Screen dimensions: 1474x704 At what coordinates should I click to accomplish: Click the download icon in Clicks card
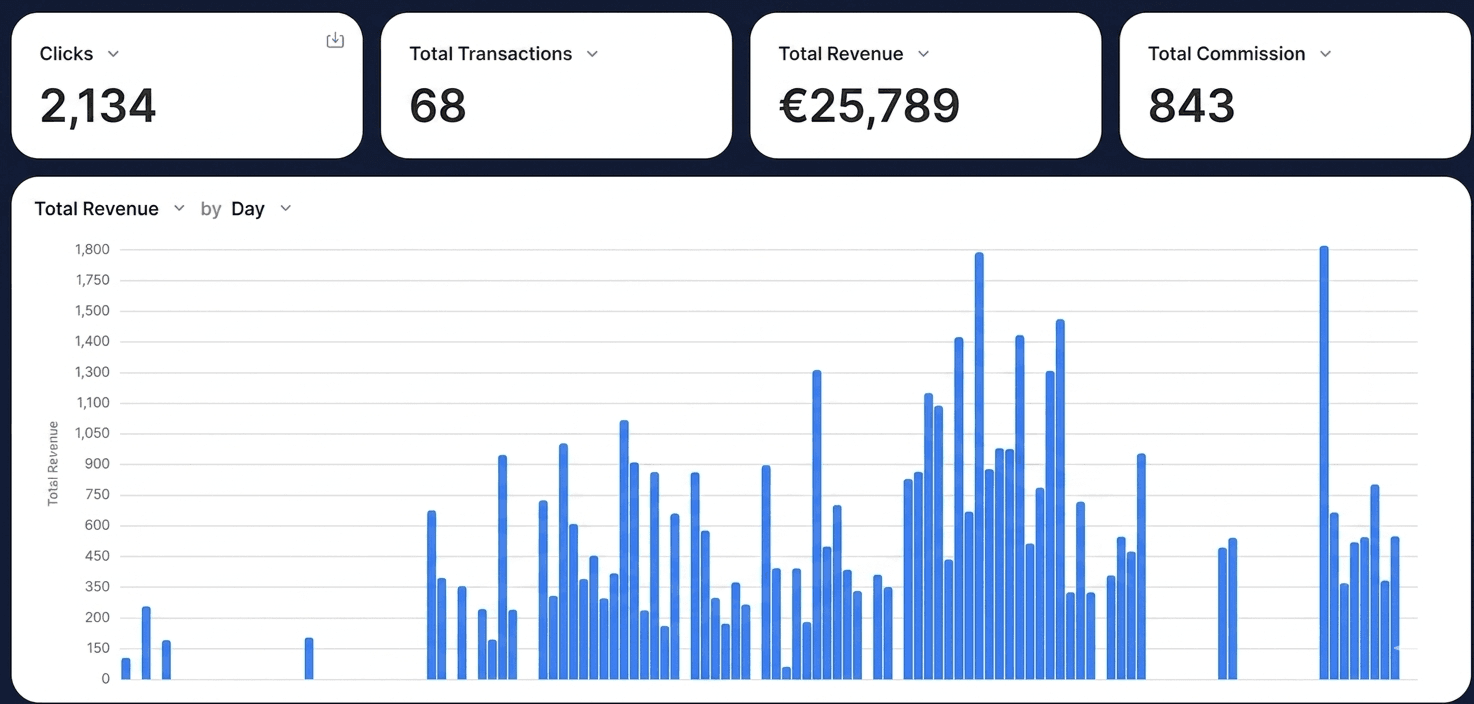[x=335, y=40]
